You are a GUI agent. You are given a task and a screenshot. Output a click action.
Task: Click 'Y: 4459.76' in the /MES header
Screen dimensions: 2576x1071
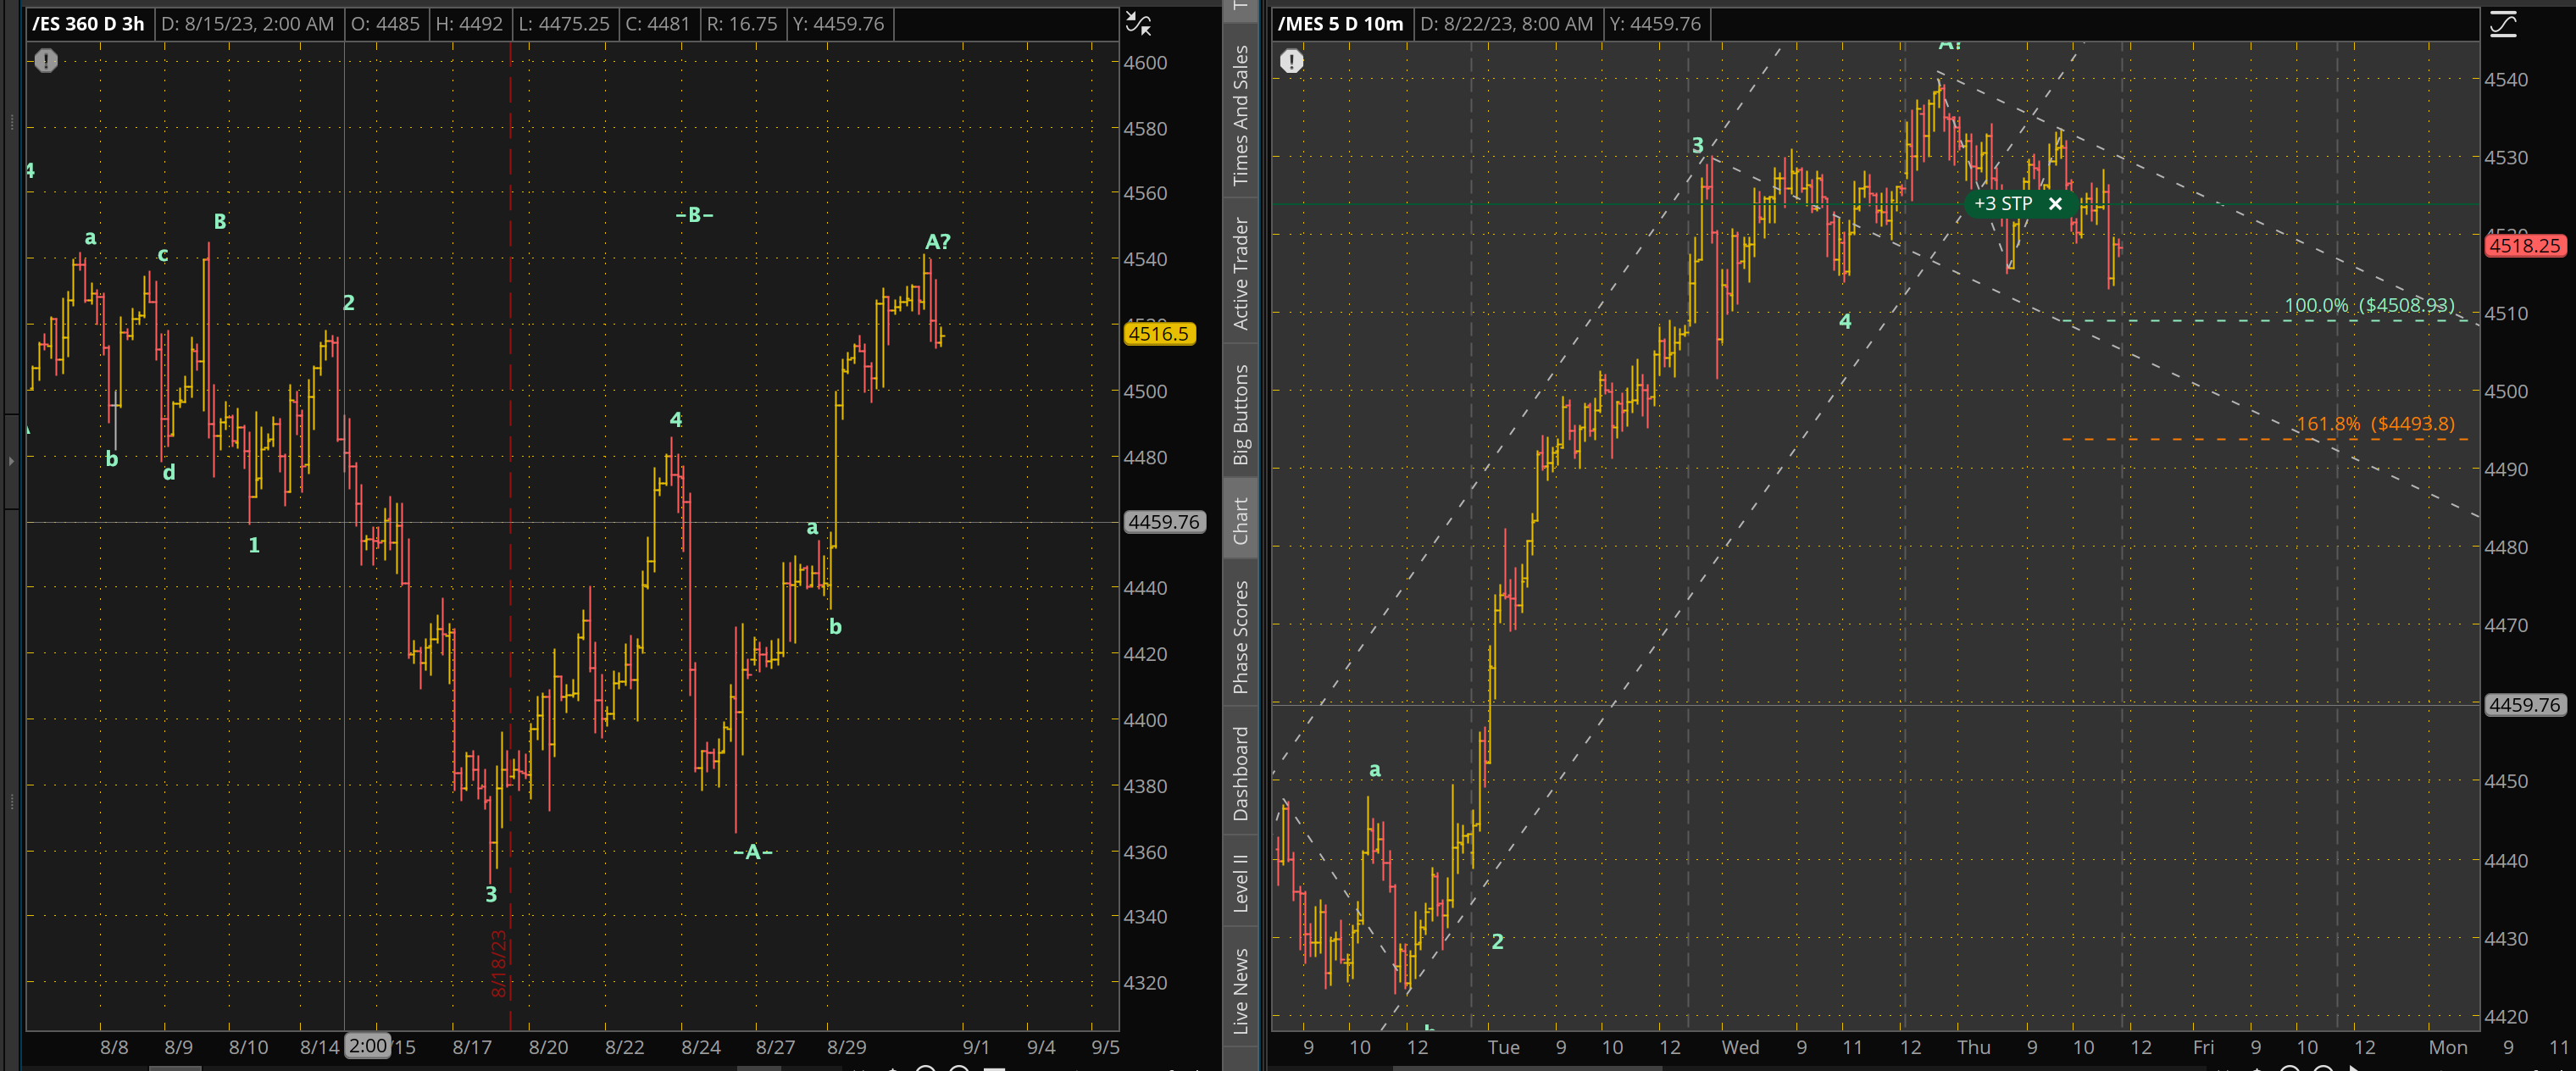click(x=1654, y=24)
